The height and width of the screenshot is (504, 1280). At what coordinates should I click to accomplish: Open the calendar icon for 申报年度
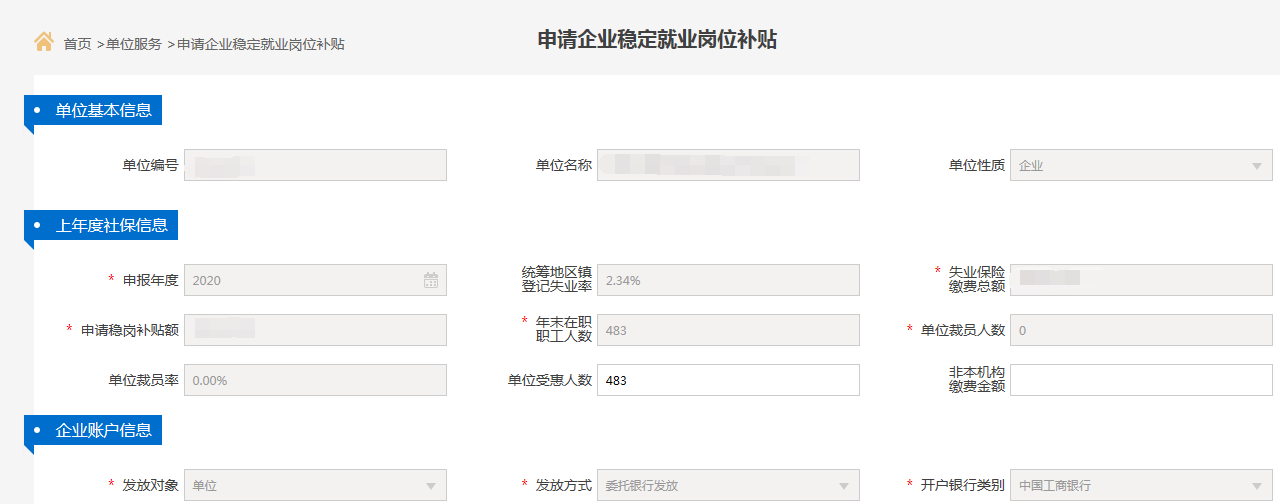(x=431, y=280)
